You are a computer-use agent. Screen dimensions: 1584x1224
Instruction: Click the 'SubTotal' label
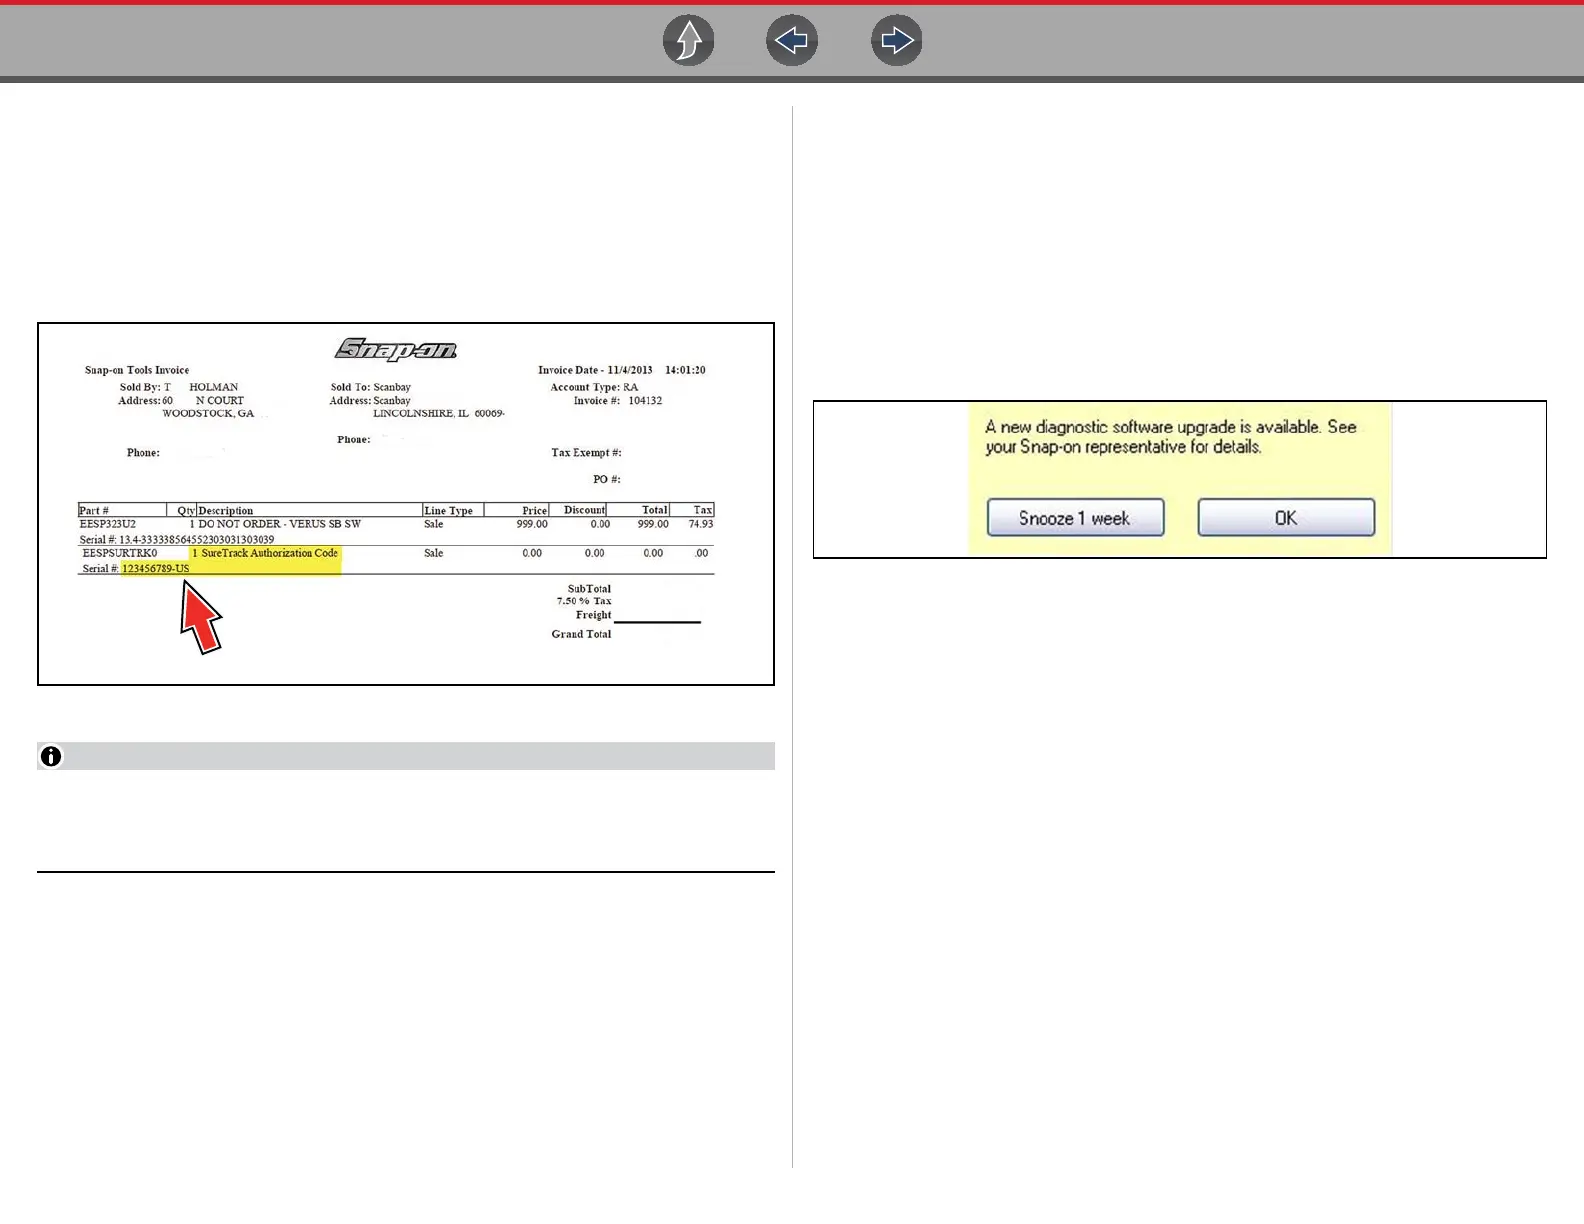pos(589,589)
